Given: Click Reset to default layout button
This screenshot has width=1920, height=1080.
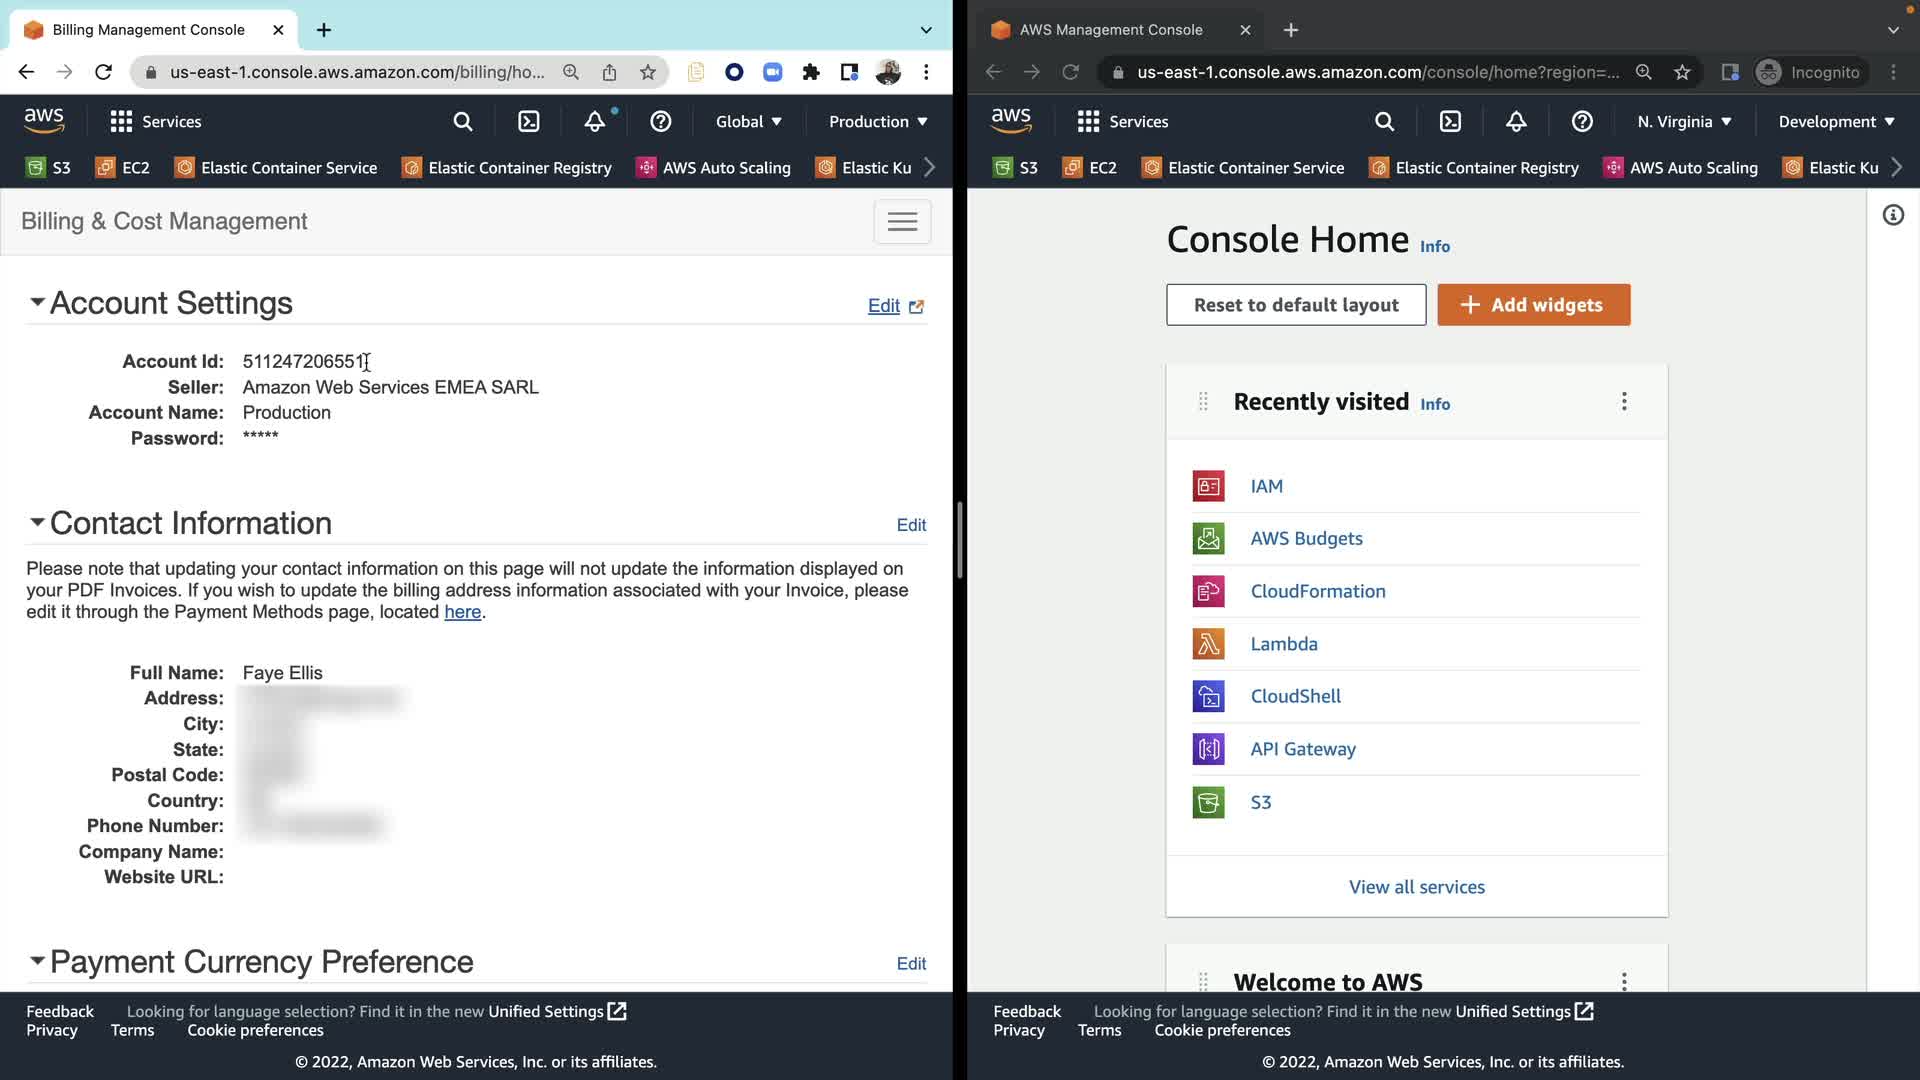Looking at the screenshot, I should (1296, 305).
